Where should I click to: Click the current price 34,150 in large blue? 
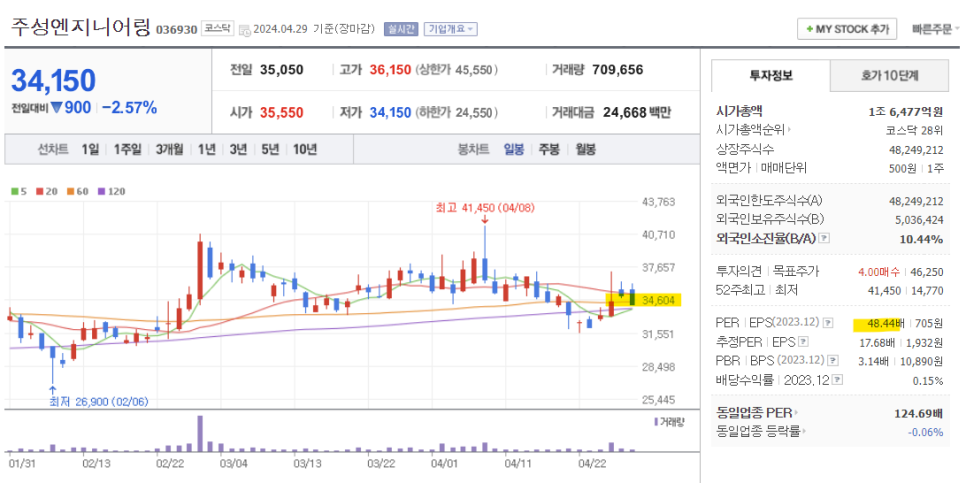54,81
